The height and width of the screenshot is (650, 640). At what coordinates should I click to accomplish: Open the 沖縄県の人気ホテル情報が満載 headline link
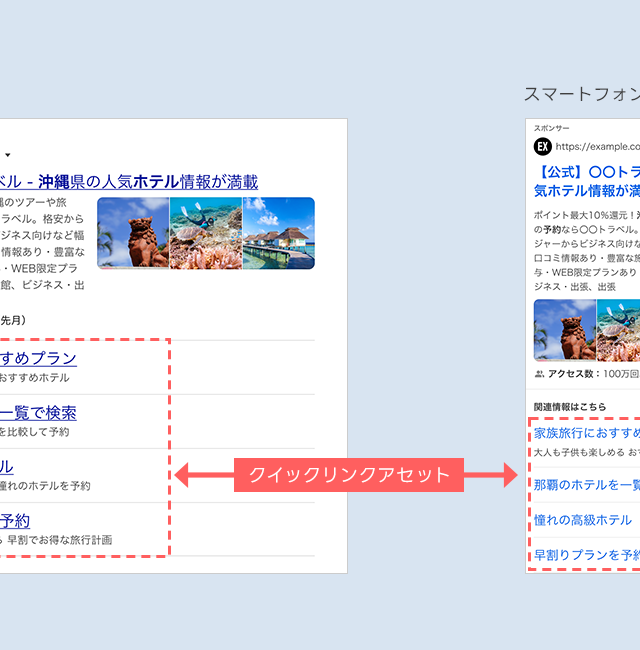[130, 182]
